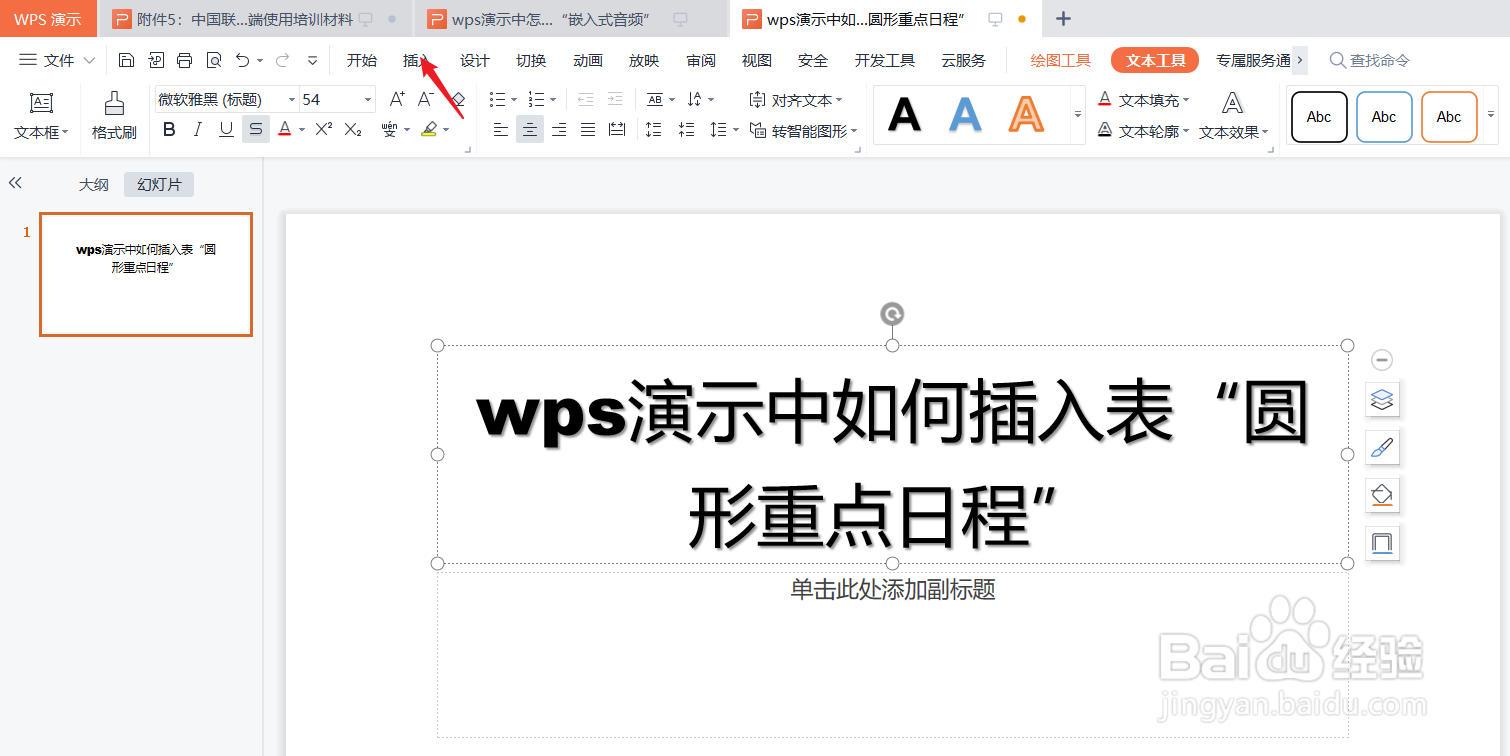Decrease font size with A- icon

pyautogui.click(x=426, y=99)
